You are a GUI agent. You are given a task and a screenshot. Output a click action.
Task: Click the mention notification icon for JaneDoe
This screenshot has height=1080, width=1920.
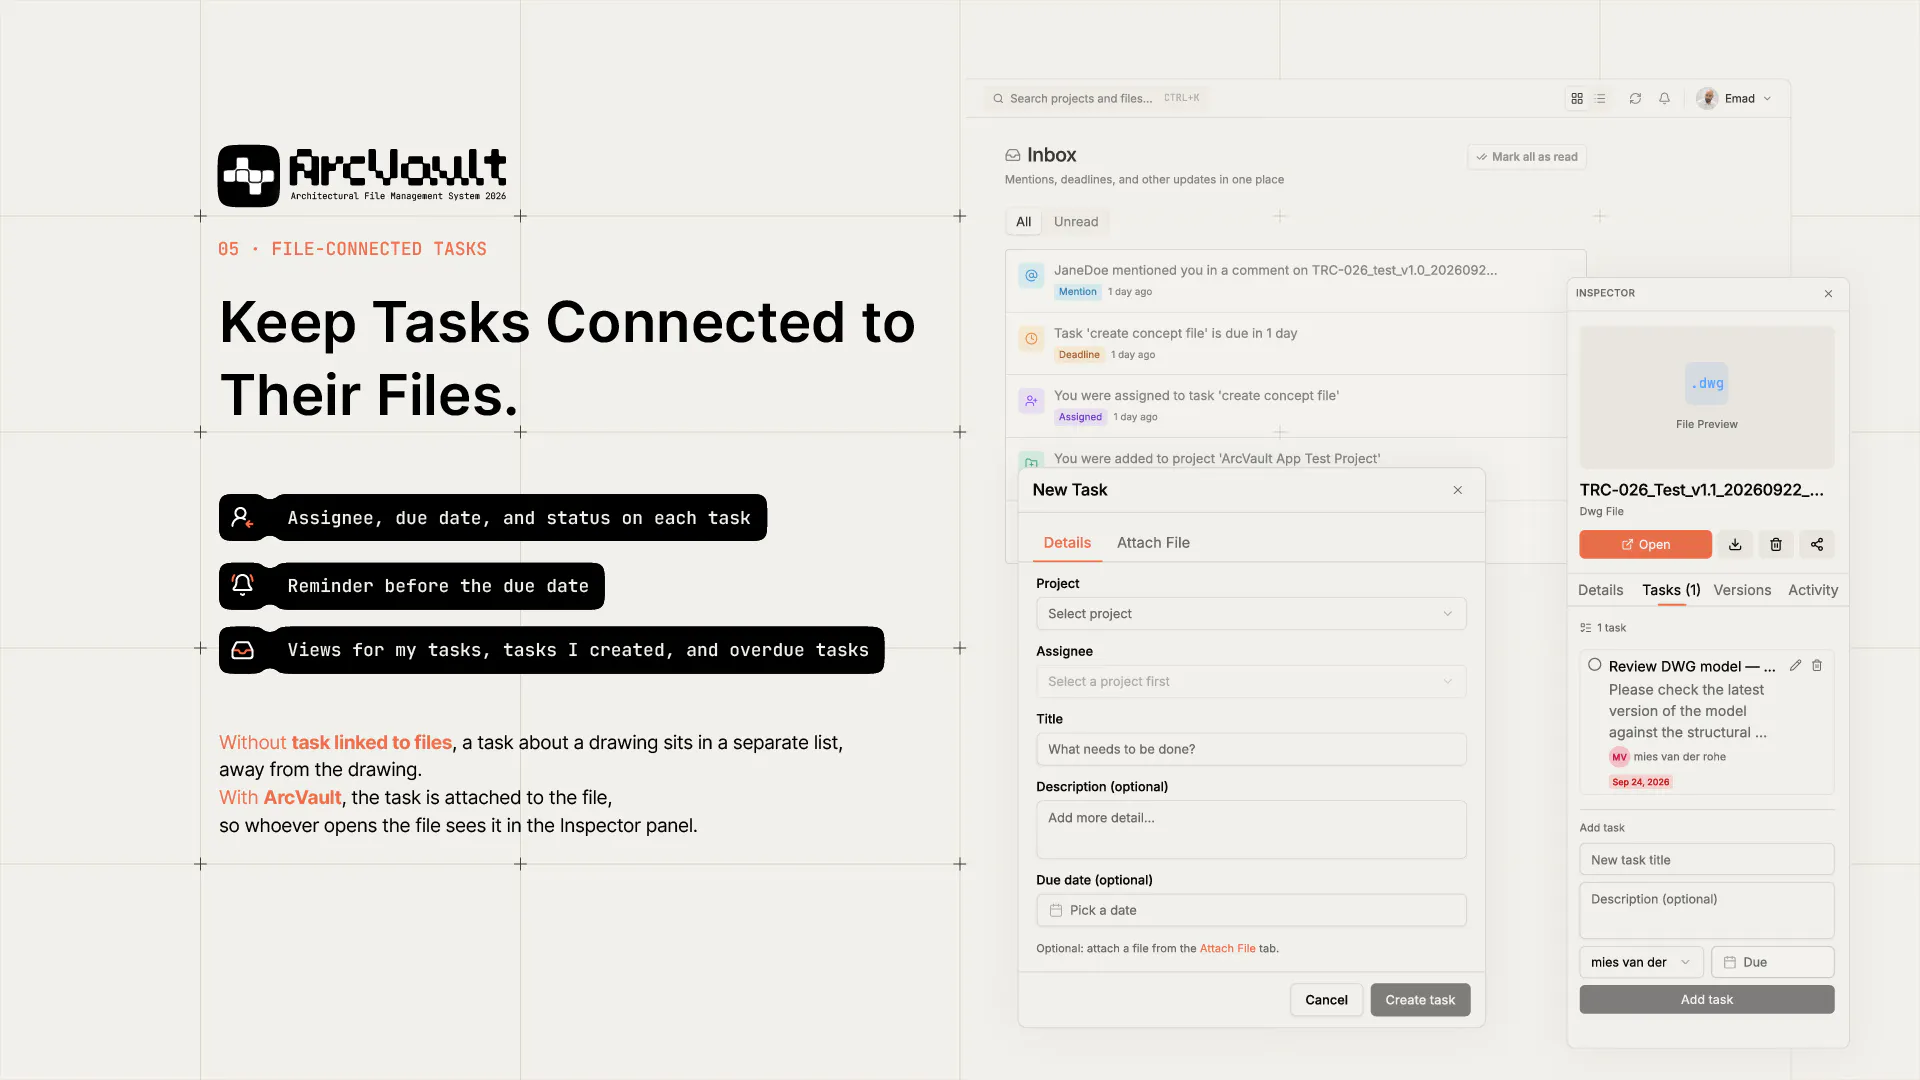point(1031,275)
